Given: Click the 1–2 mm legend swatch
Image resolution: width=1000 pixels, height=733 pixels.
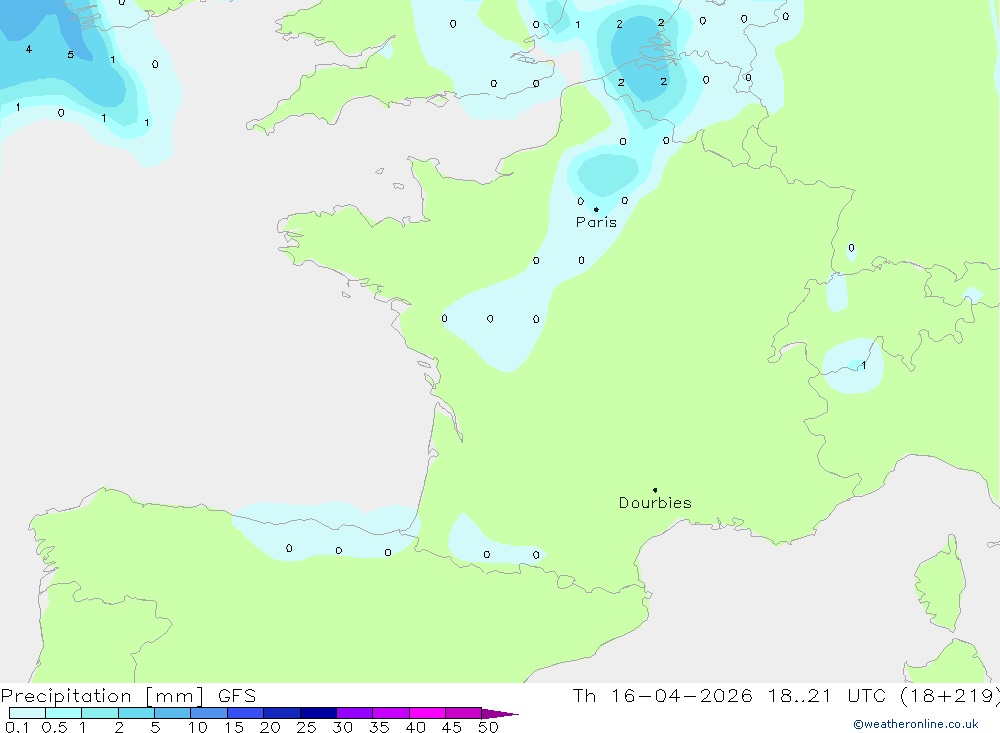Looking at the screenshot, I should (99, 713).
